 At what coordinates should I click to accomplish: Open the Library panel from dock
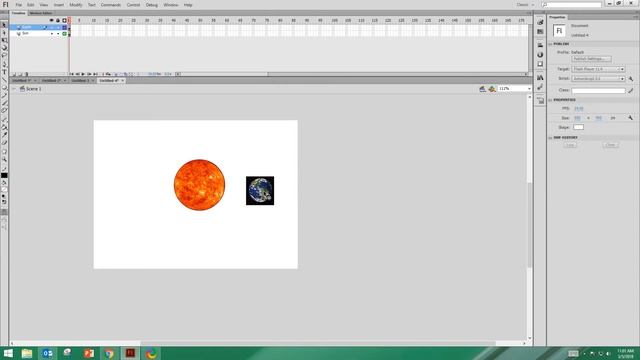tap(540, 78)
